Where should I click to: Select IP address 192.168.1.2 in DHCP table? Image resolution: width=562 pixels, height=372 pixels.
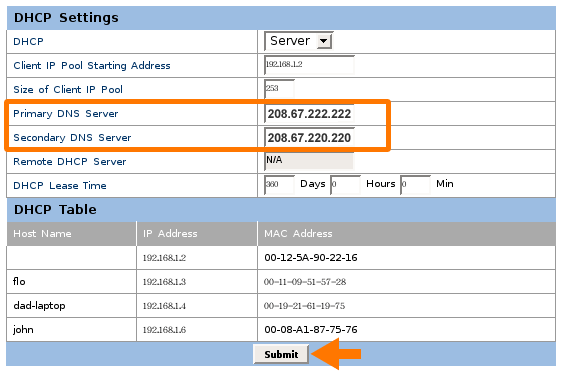click(x=164, y=258)
